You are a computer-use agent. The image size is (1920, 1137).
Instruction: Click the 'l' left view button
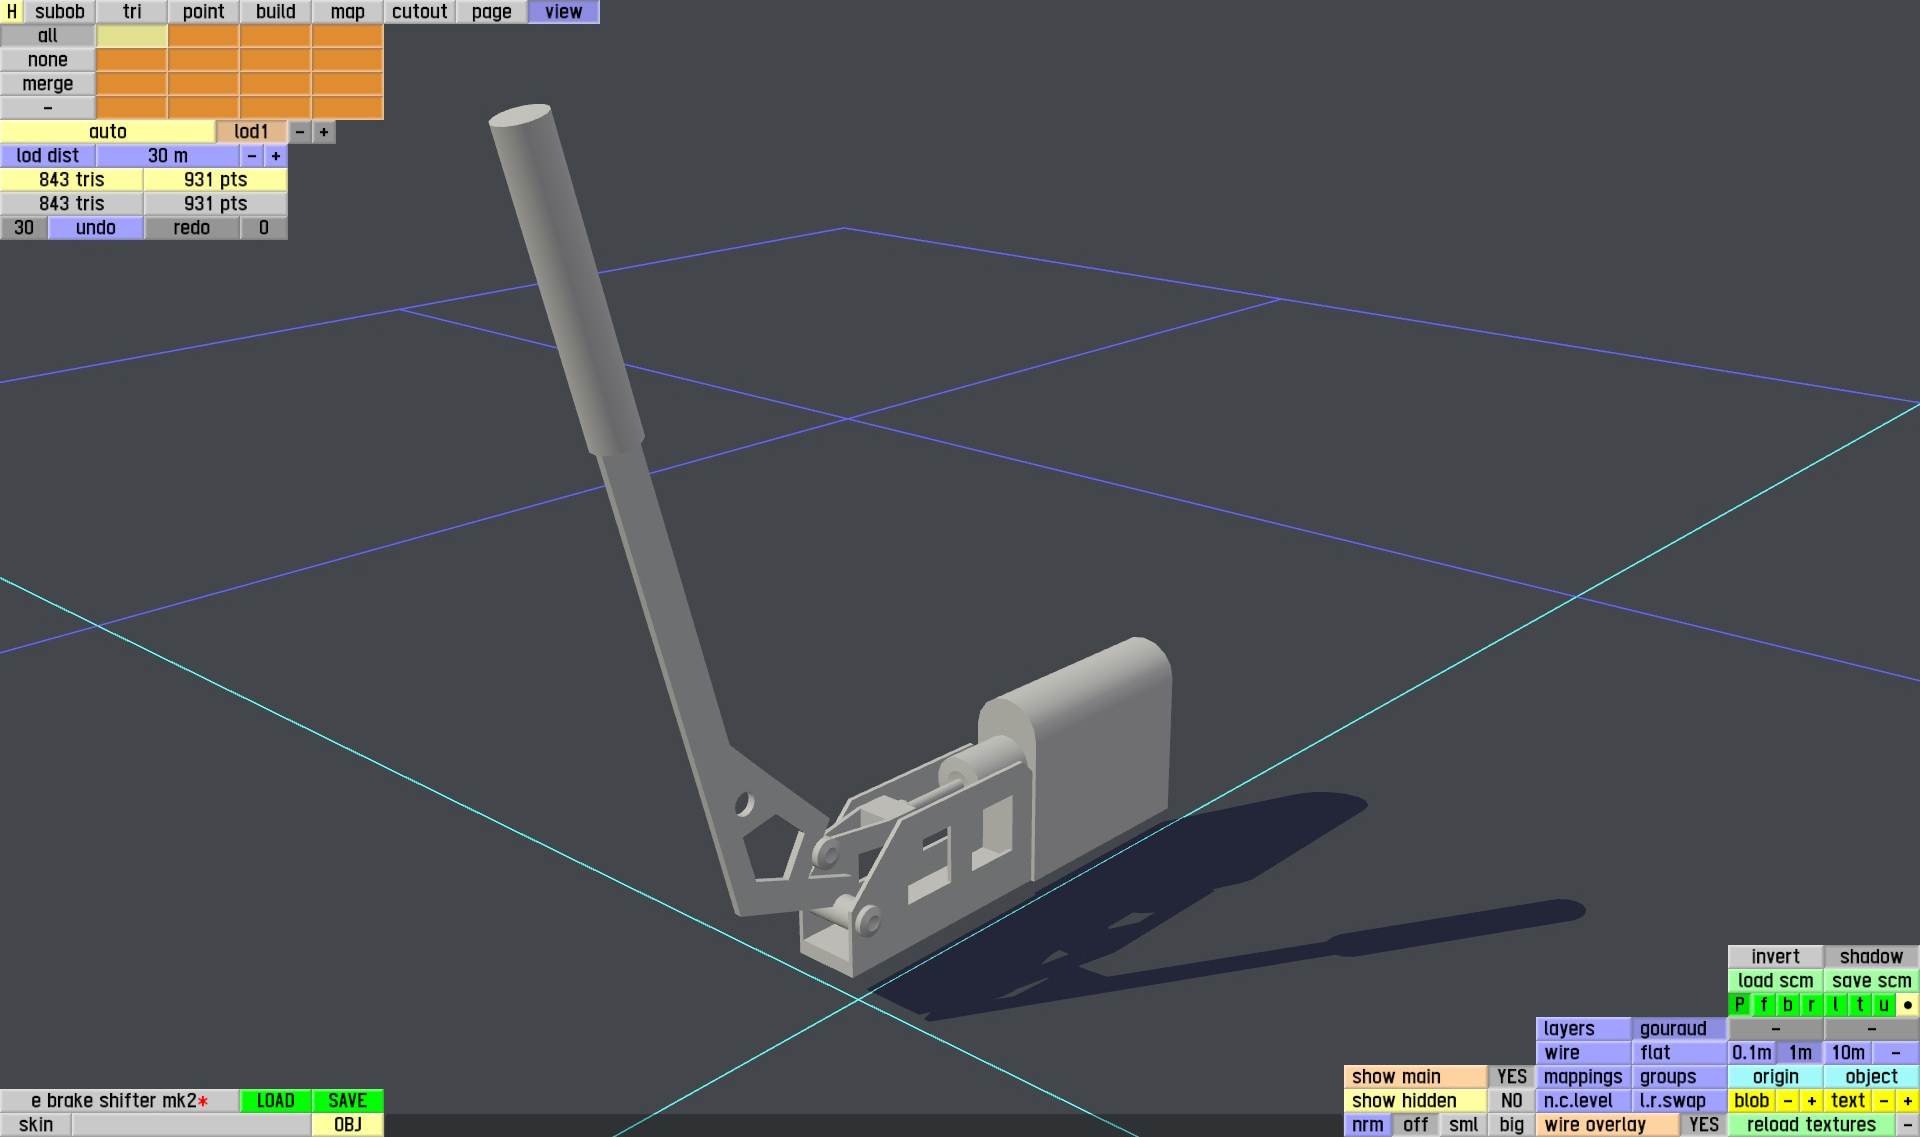[x=1835, y=1005]
